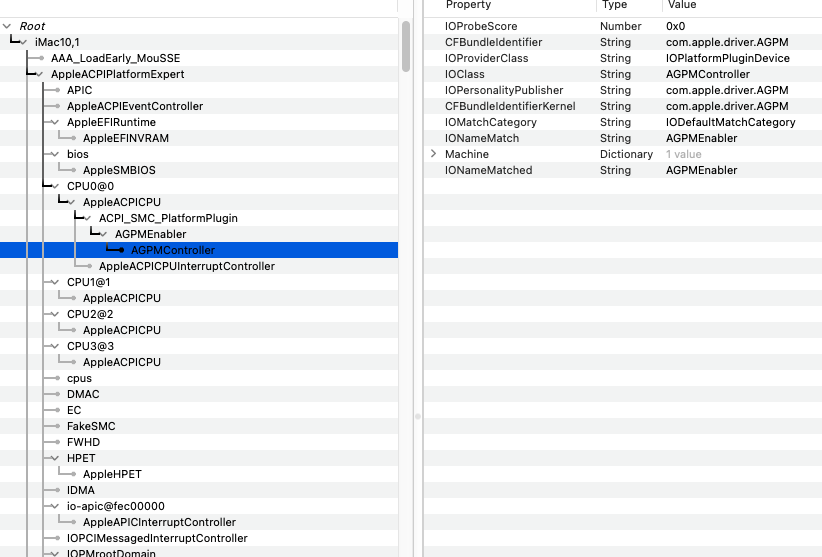Viewport: 822px width, 557px height.
Task: Click the '1 value' Machine cell
Action: pos(684,154)
